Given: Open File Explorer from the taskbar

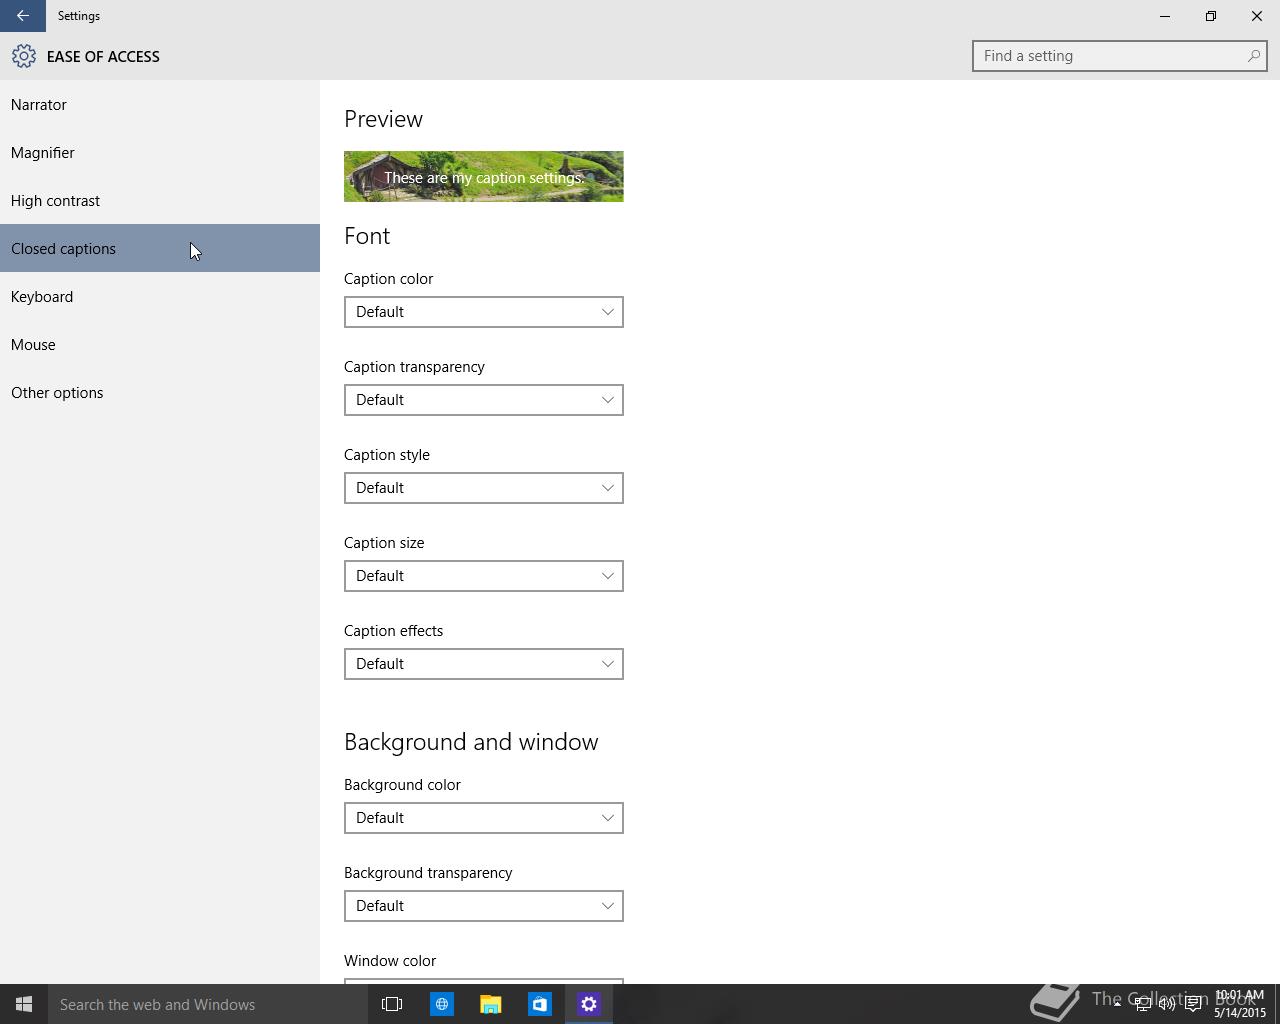Looking at the screenshot, I should click(490, 1004).
